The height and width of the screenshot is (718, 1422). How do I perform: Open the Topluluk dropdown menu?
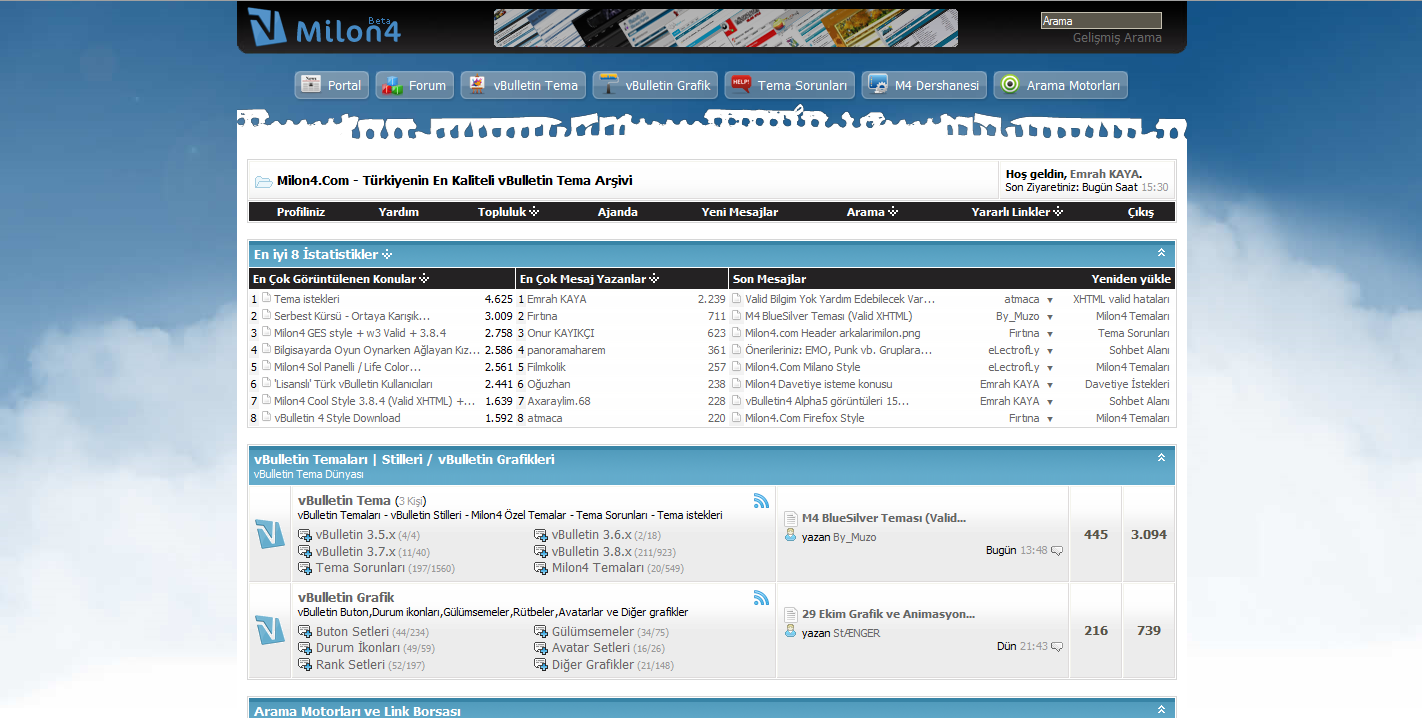(x=508, y=212)
